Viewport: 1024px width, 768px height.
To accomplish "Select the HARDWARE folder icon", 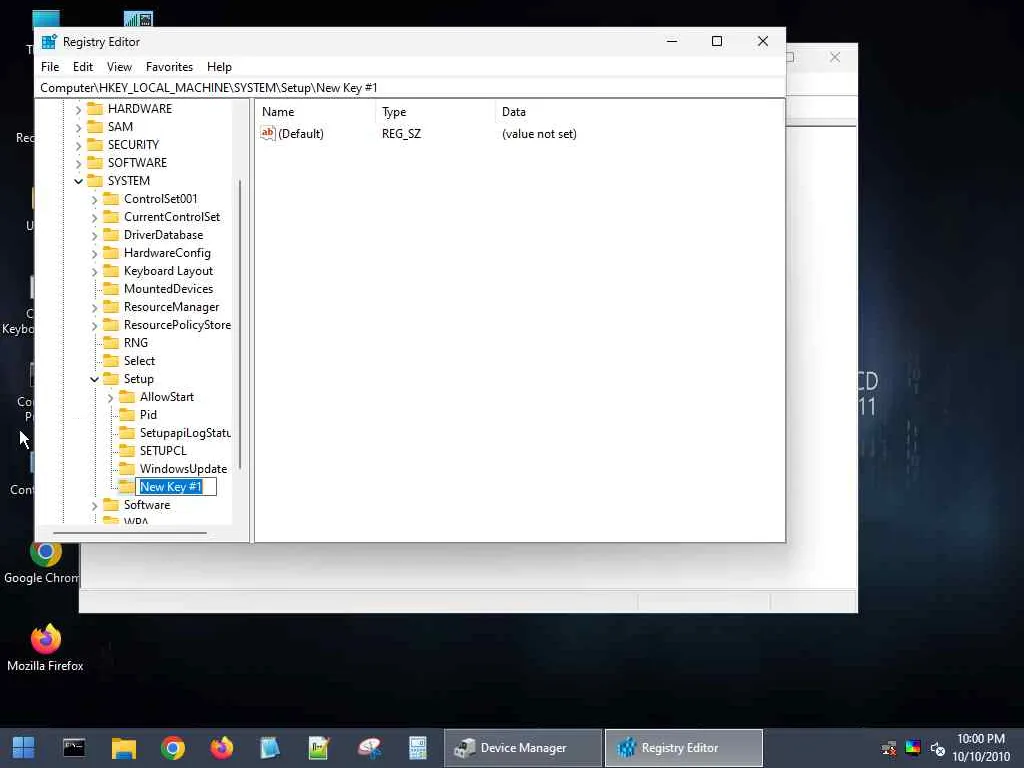I will 95,108.
